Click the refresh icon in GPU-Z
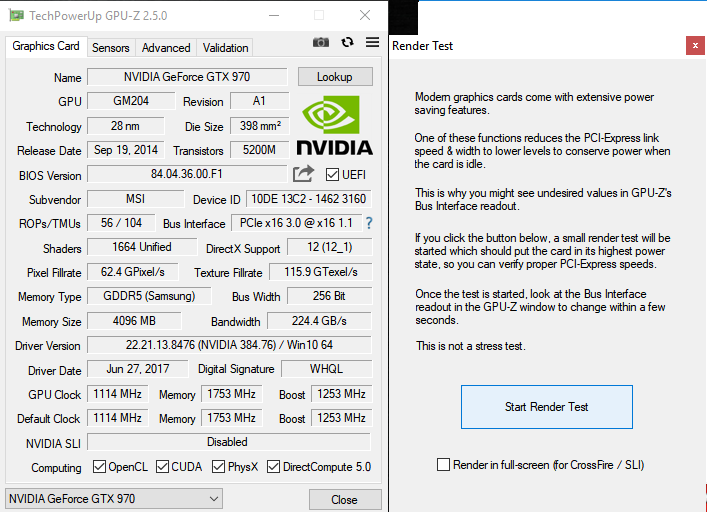Viewport: 707px width, 512px height. (x=347, y=42)
